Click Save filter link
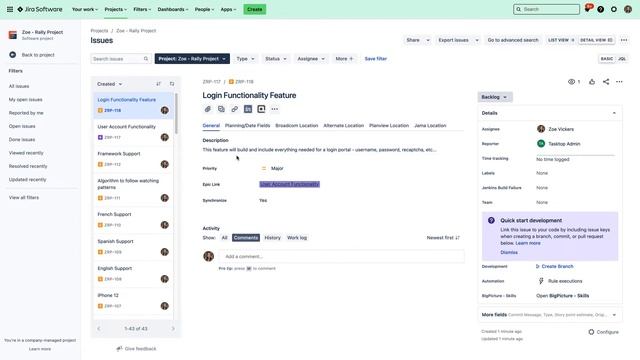 pos(376,59)
